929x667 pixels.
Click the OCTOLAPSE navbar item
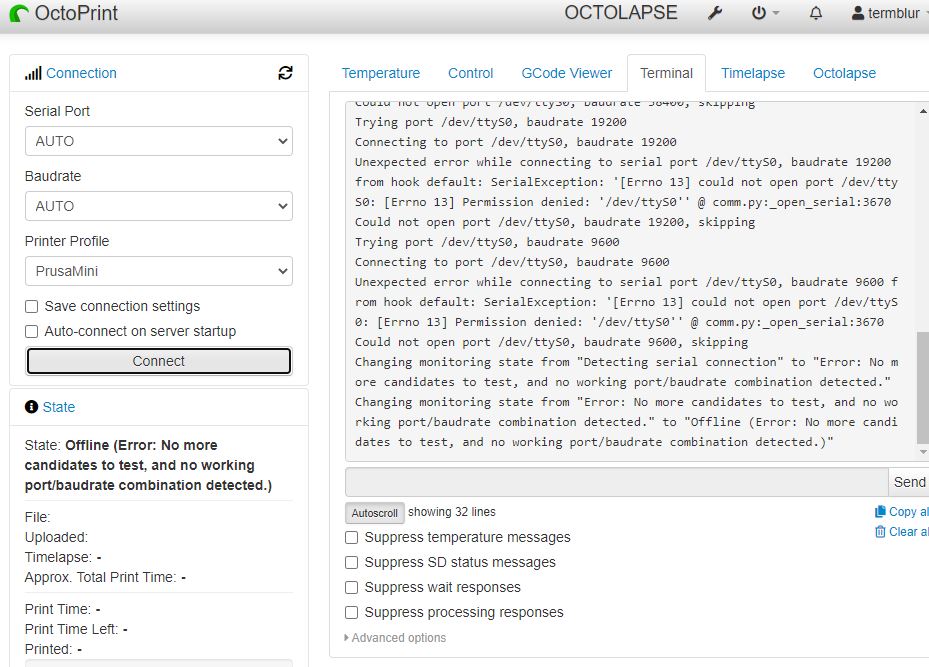[620, 13]
